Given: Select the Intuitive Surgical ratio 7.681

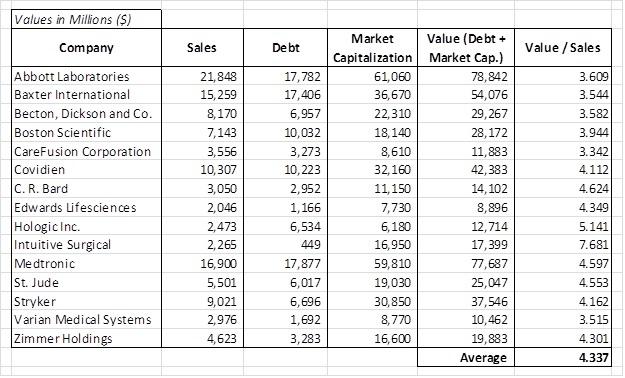Looking at the screenshot, I should [562, 244].
